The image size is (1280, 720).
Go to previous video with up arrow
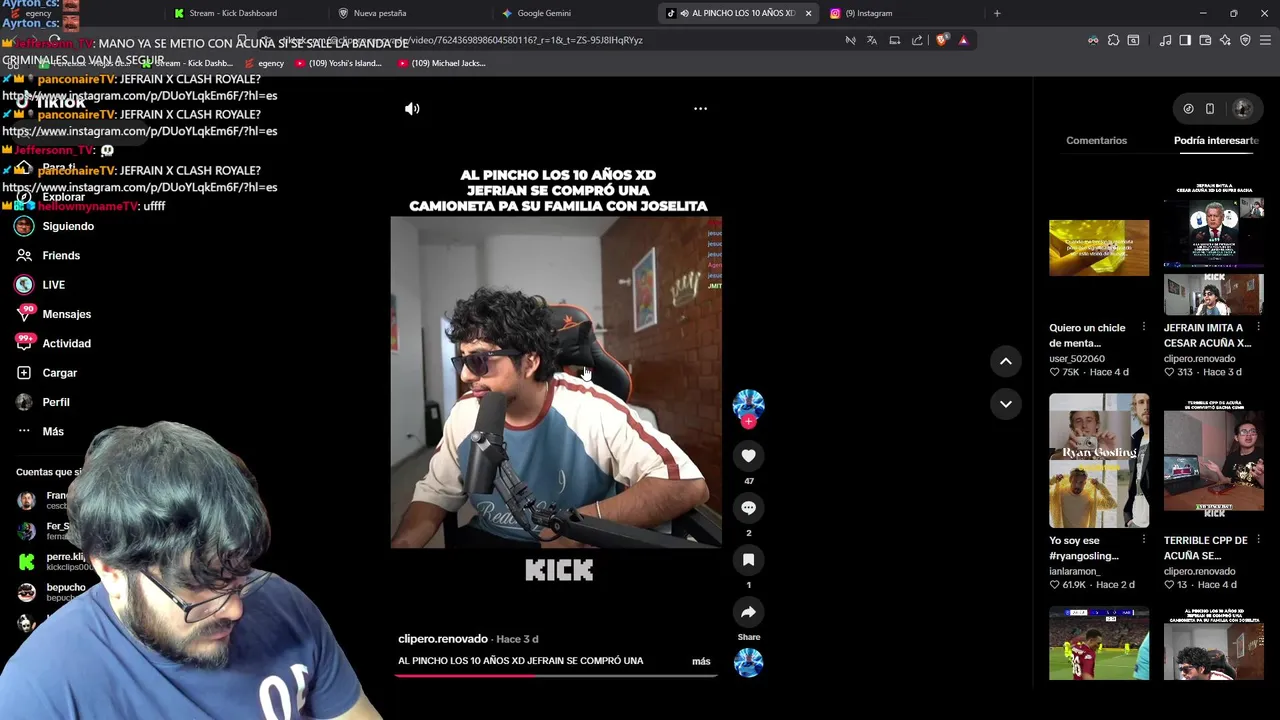click(1006, 361)
